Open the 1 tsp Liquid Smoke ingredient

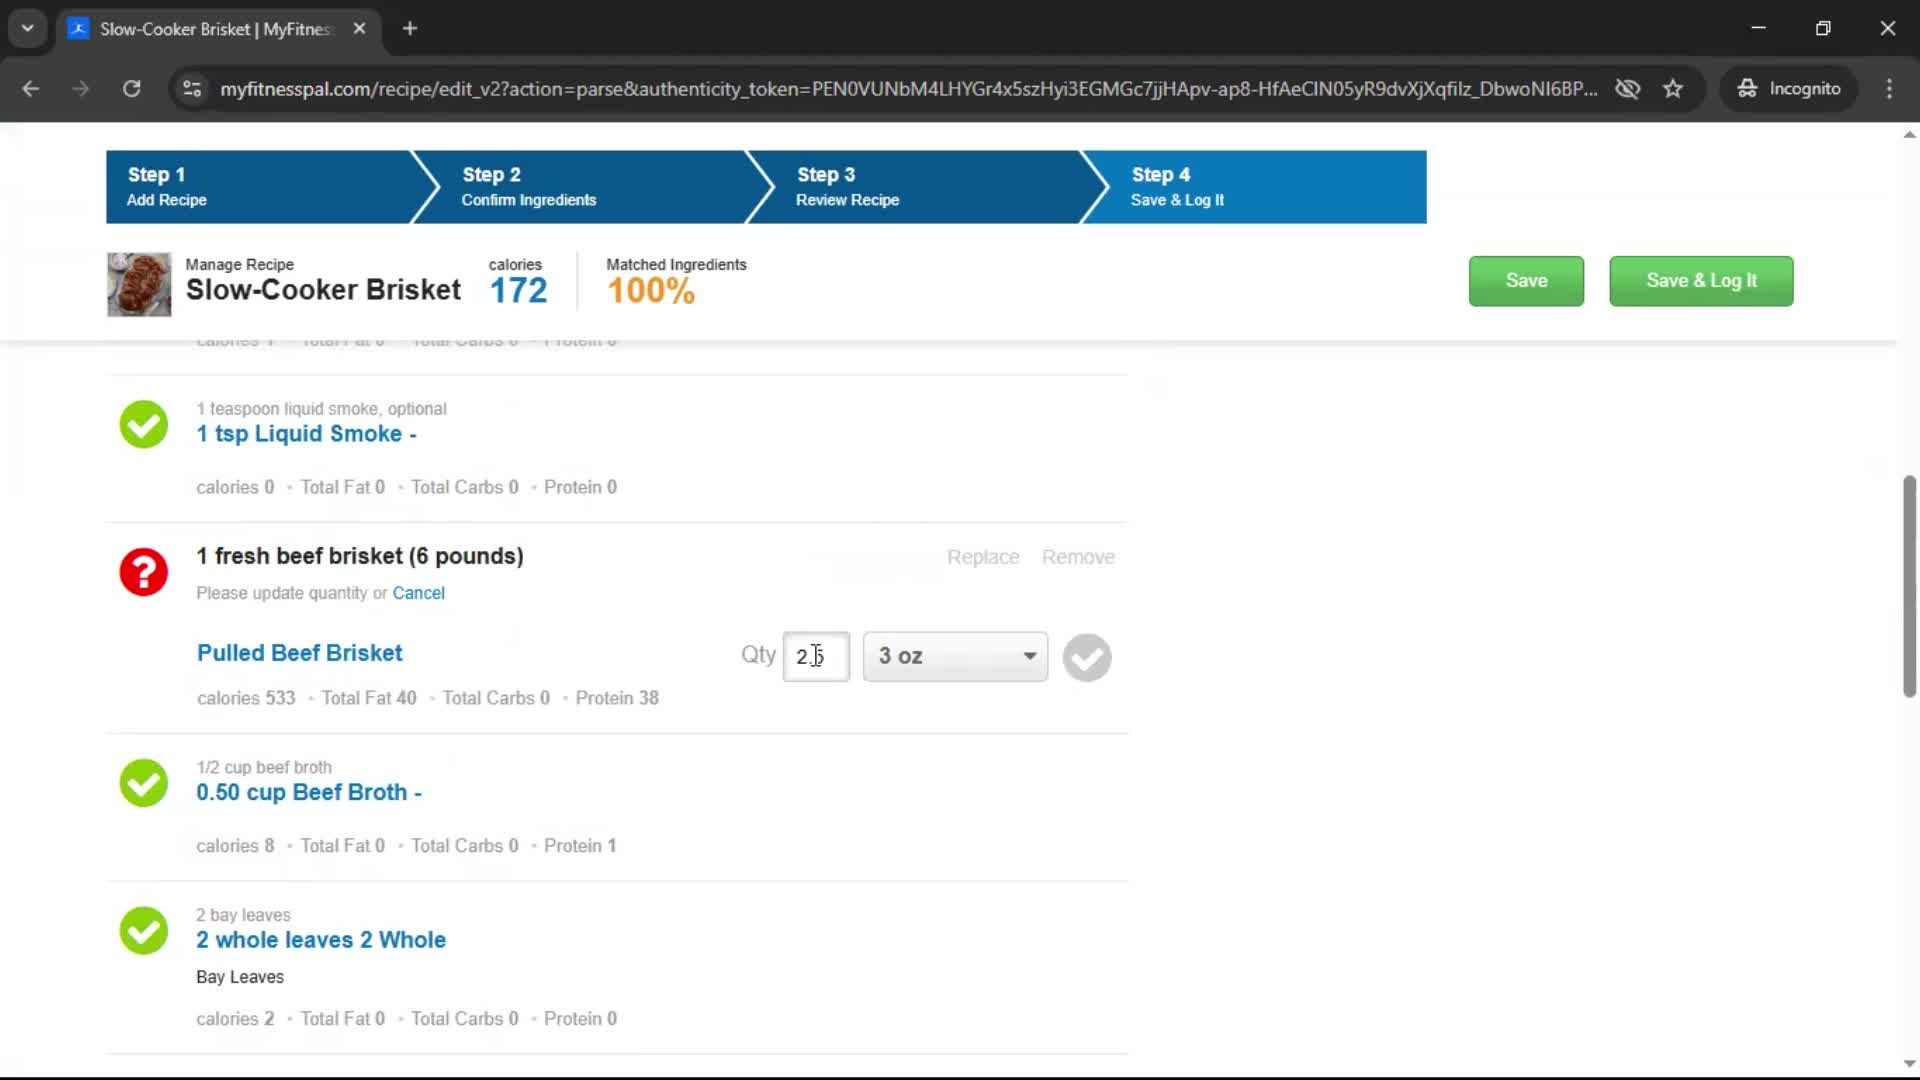(306, 434)
